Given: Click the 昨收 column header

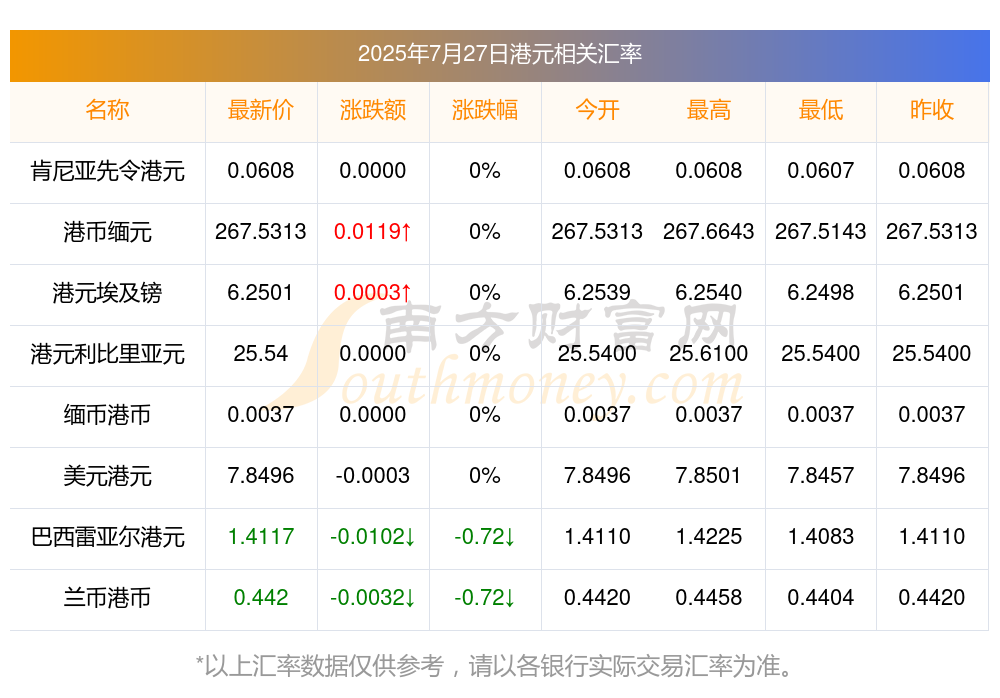Looking at the screenshot, I should coord(932,110).
